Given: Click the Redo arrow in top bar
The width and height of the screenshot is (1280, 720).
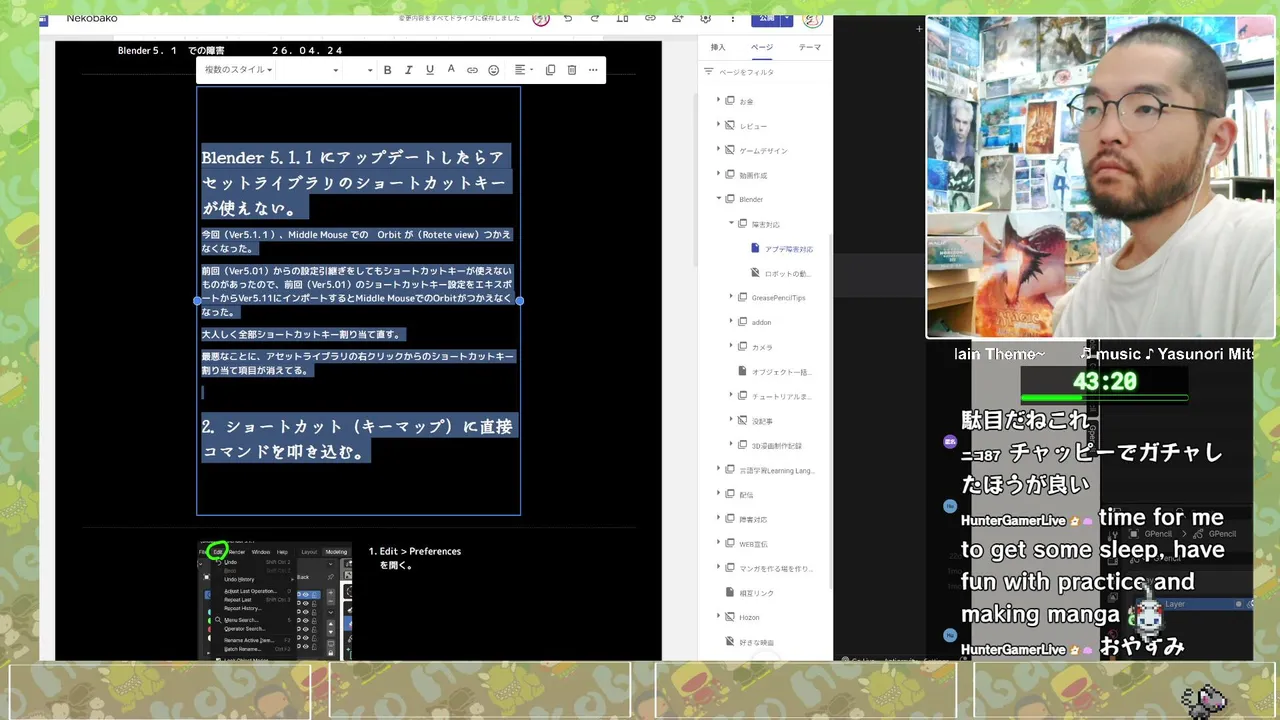Looking at the screenshot, I should (x=595, y=18).
